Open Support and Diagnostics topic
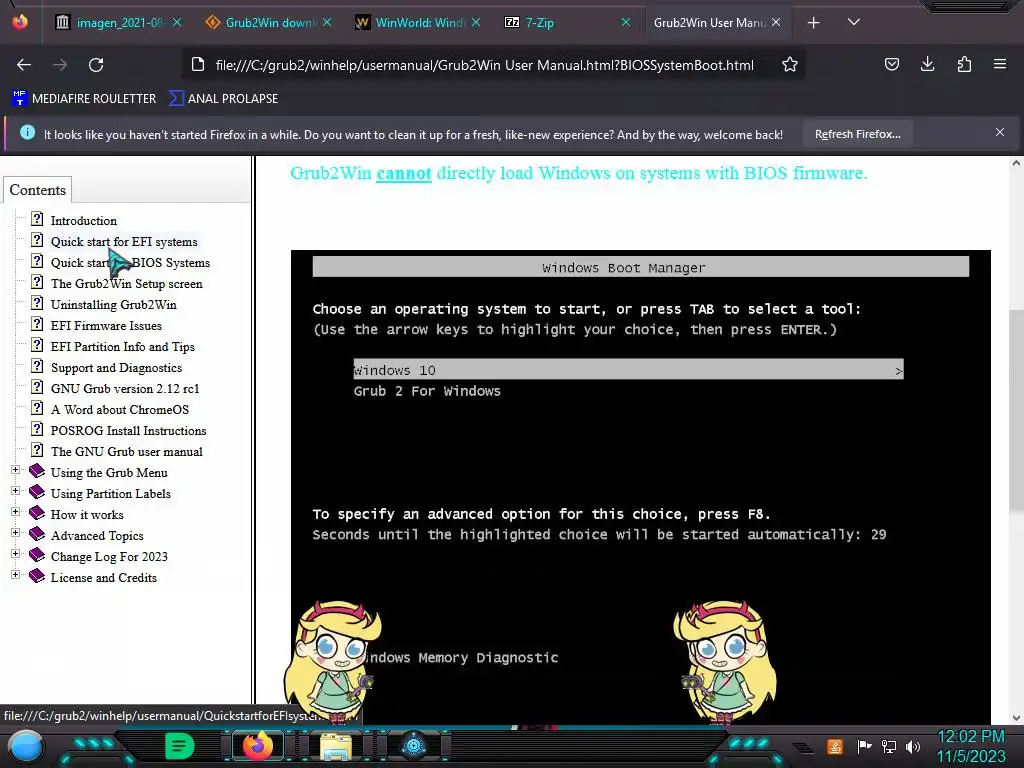This screenshot has width=1024, height=768. [x=116, y=368]
